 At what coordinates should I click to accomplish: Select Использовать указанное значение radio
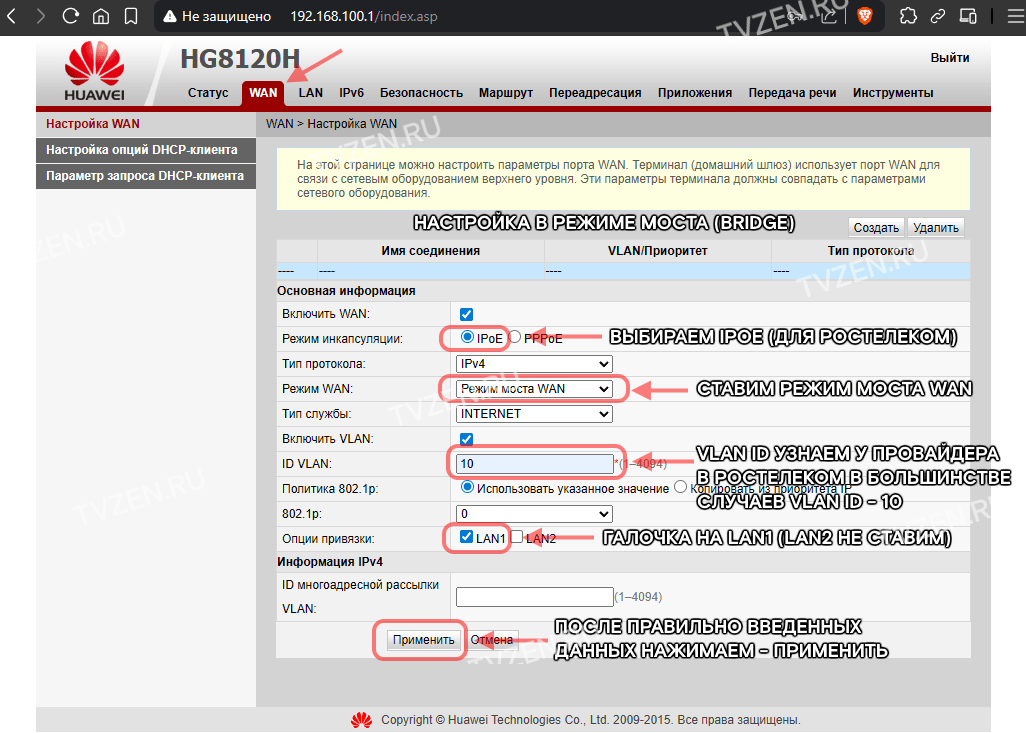point(467,487)
